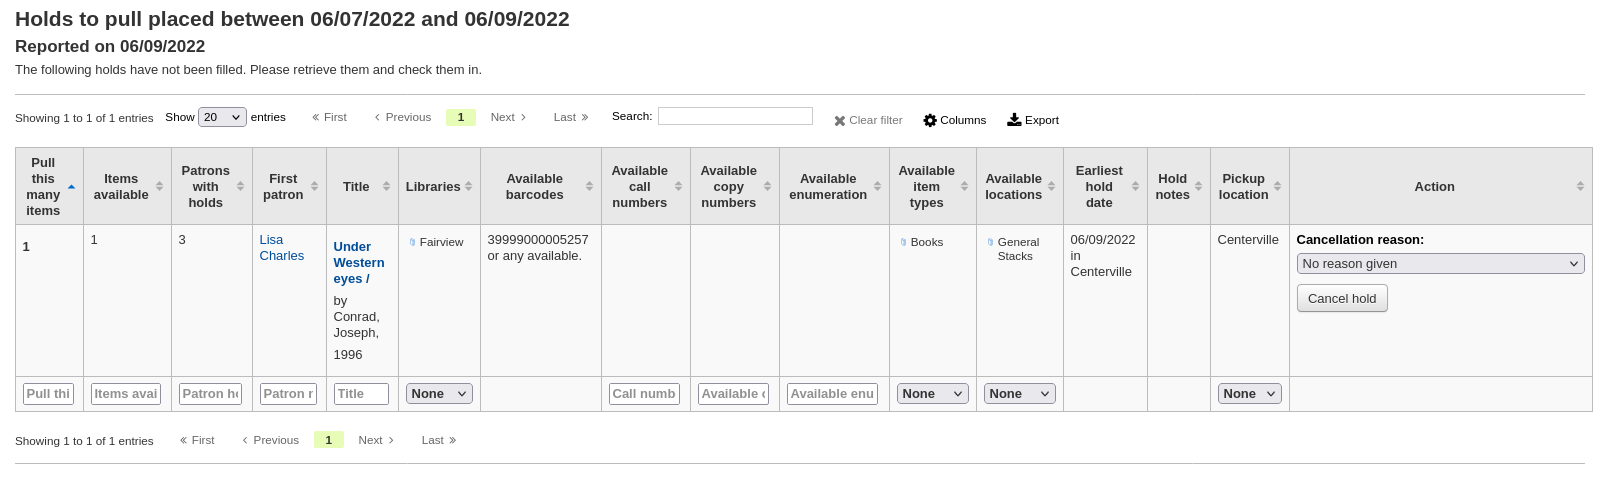Open the Available item types filter dropdown
The width and height of the screenshot is (1600, 480).
(x=932, y=394)
